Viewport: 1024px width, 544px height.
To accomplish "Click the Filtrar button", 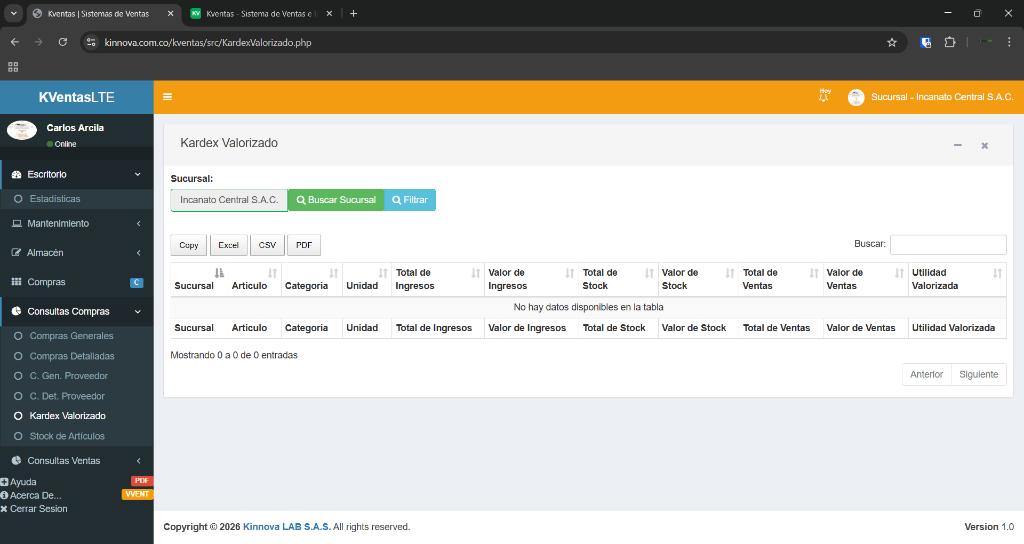I will [x=409, y=200].
